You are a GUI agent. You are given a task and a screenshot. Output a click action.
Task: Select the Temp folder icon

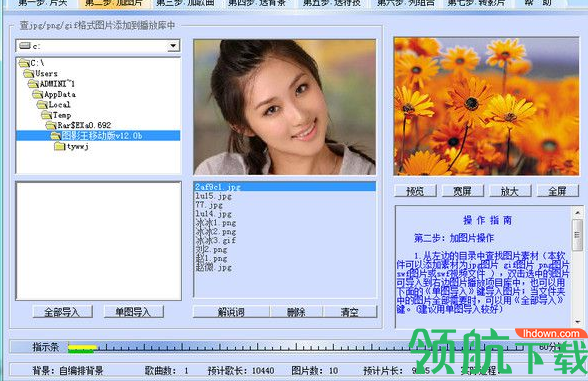coord(47,115)
